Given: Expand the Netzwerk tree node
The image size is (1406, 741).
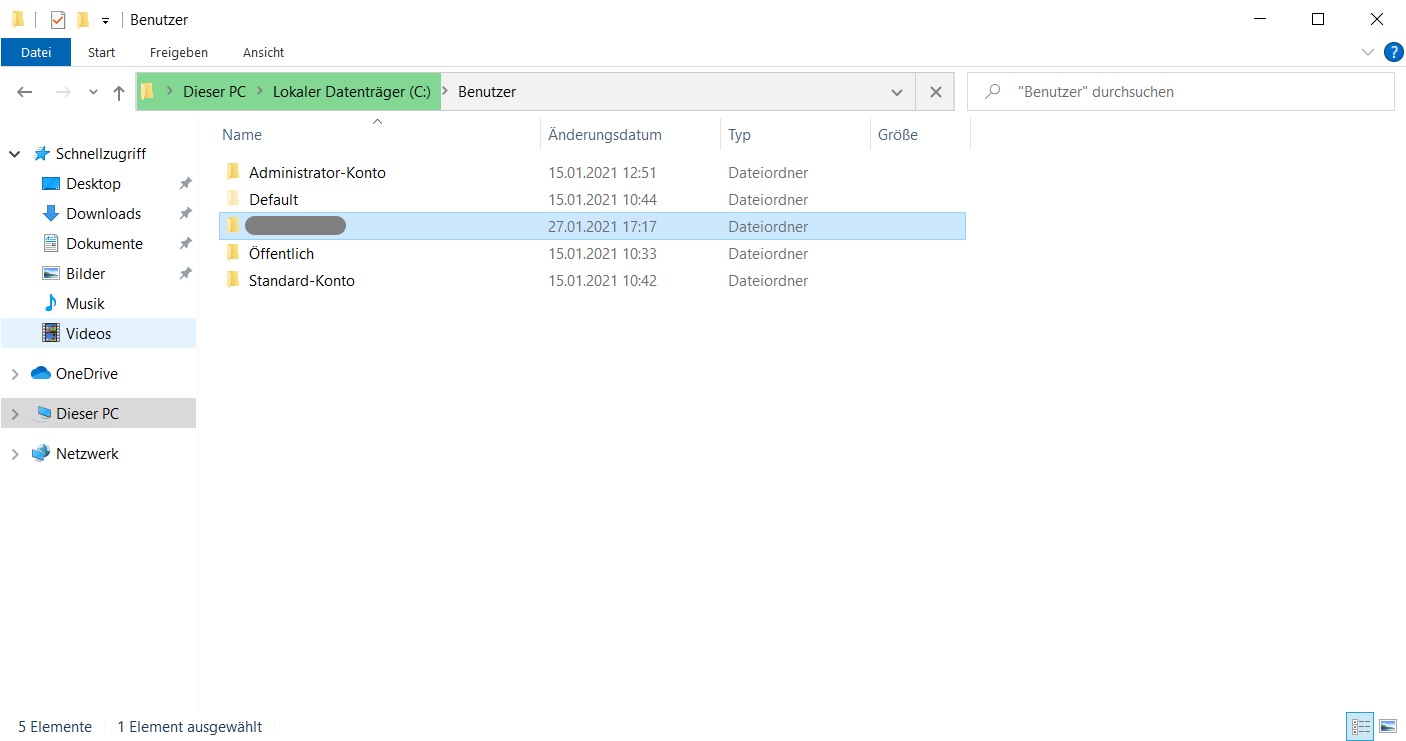Looking at the screenshot, I should [15, 454].
